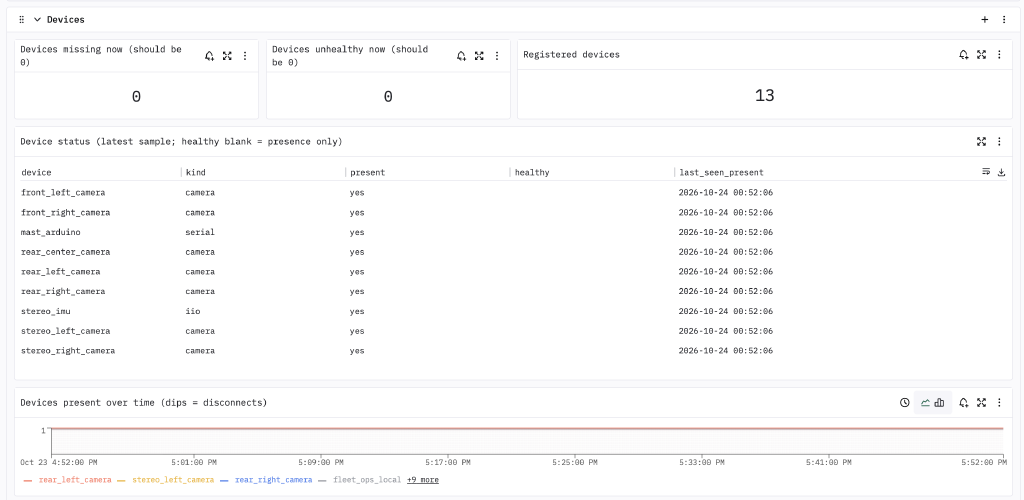The width and height of the screenshot is (1024, 500).
Task: Grab the Devices section drag handle
Action: pos(22,20)
